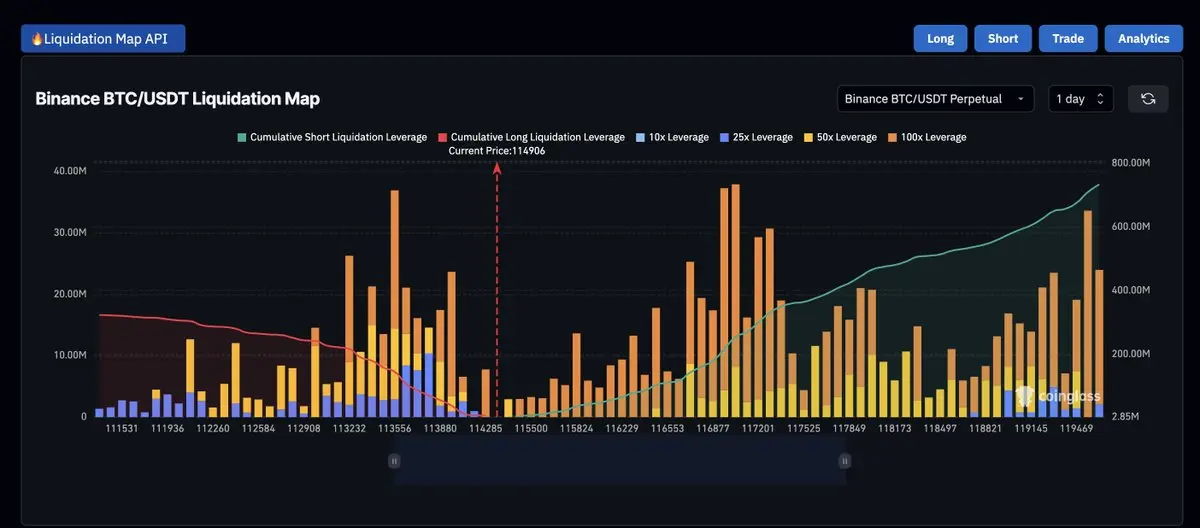This screenshot has height=528, width=1200.
Task: Expand the Binance BTC/USDT Perpetual dropdown
Action: pyautogui.click(x=936, y=98)
